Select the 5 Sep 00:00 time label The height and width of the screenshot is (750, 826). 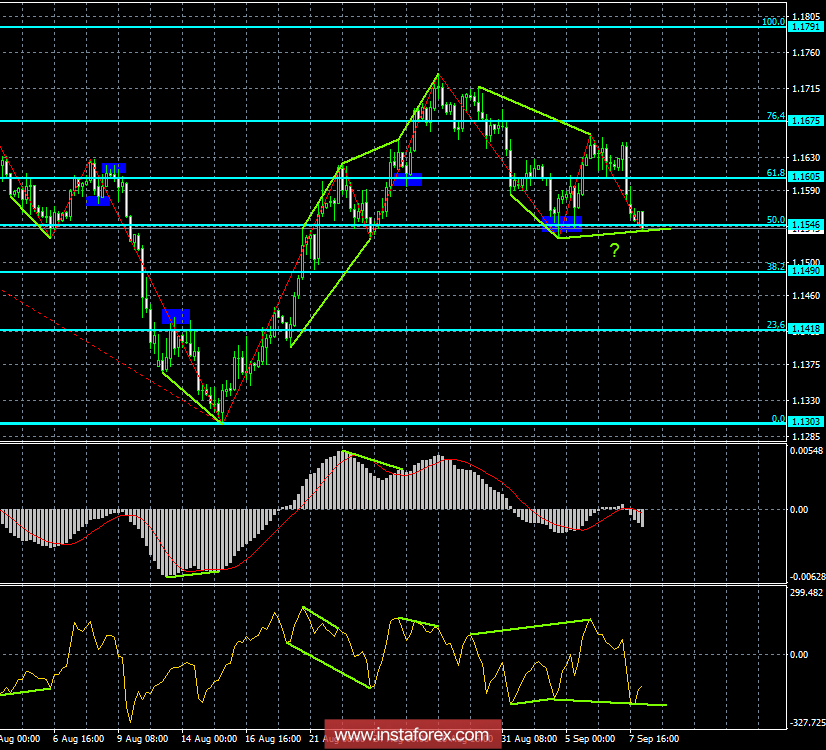pos(589,740)
